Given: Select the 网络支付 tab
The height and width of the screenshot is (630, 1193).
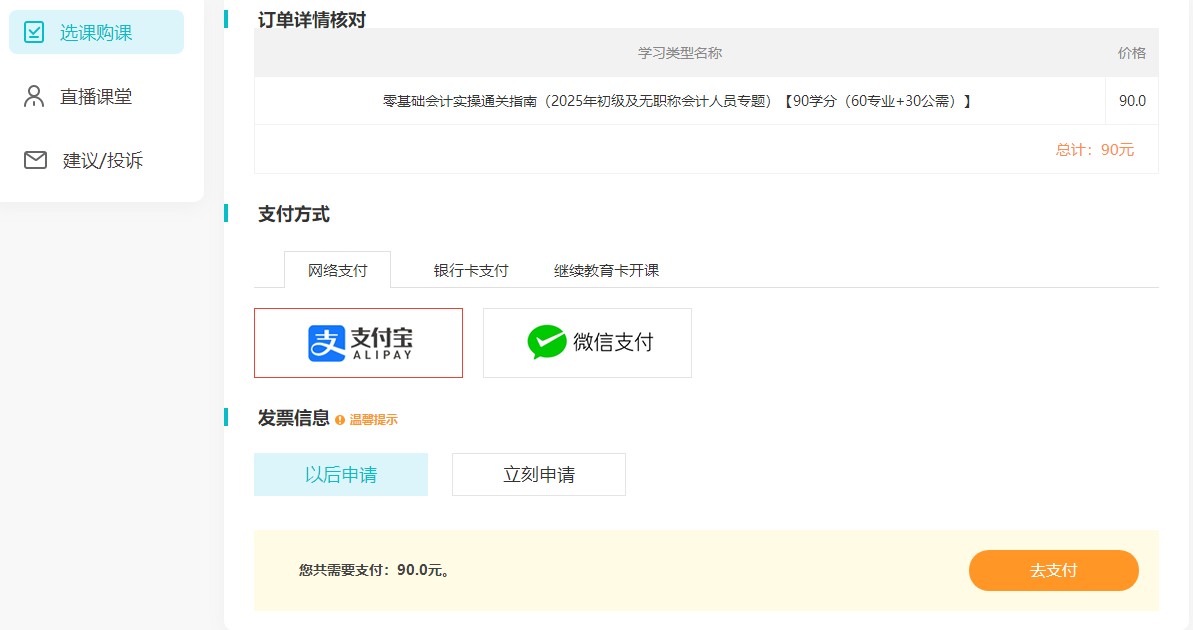Looking at the screenshot, I should pyautogui.click(x=336, y=269).
